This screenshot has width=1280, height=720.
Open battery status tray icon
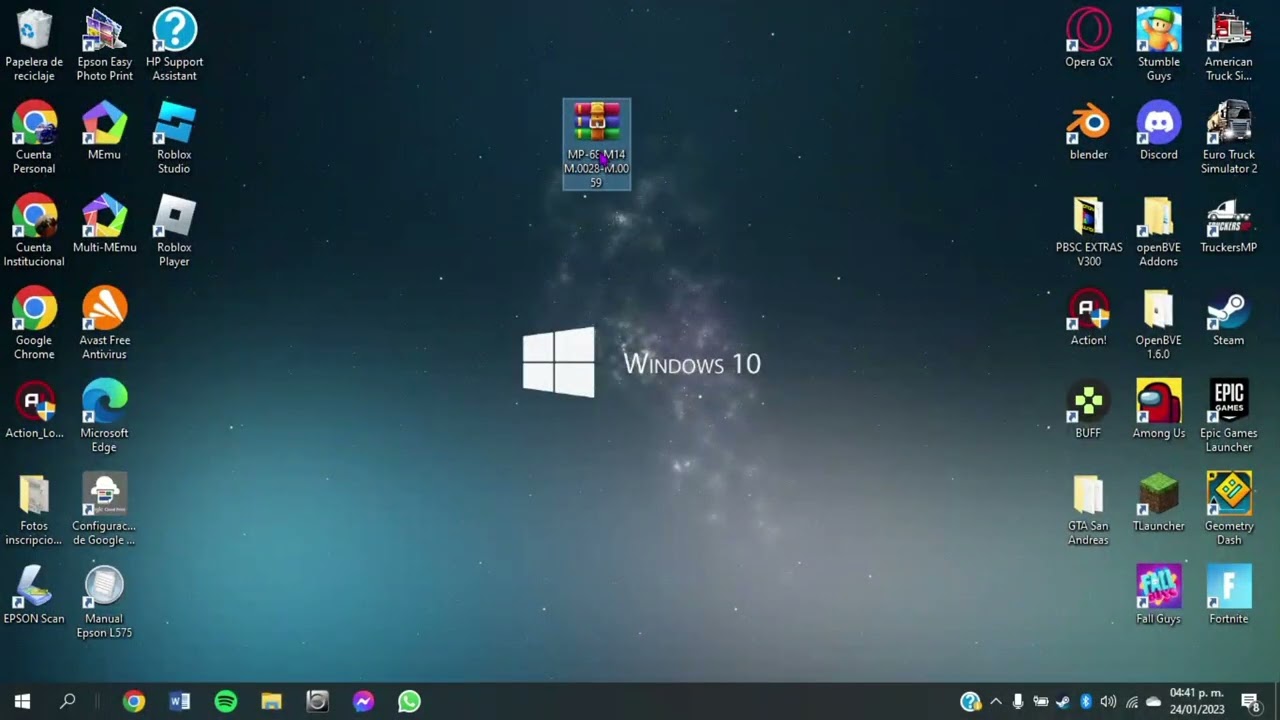click(x=1041, y=702)
